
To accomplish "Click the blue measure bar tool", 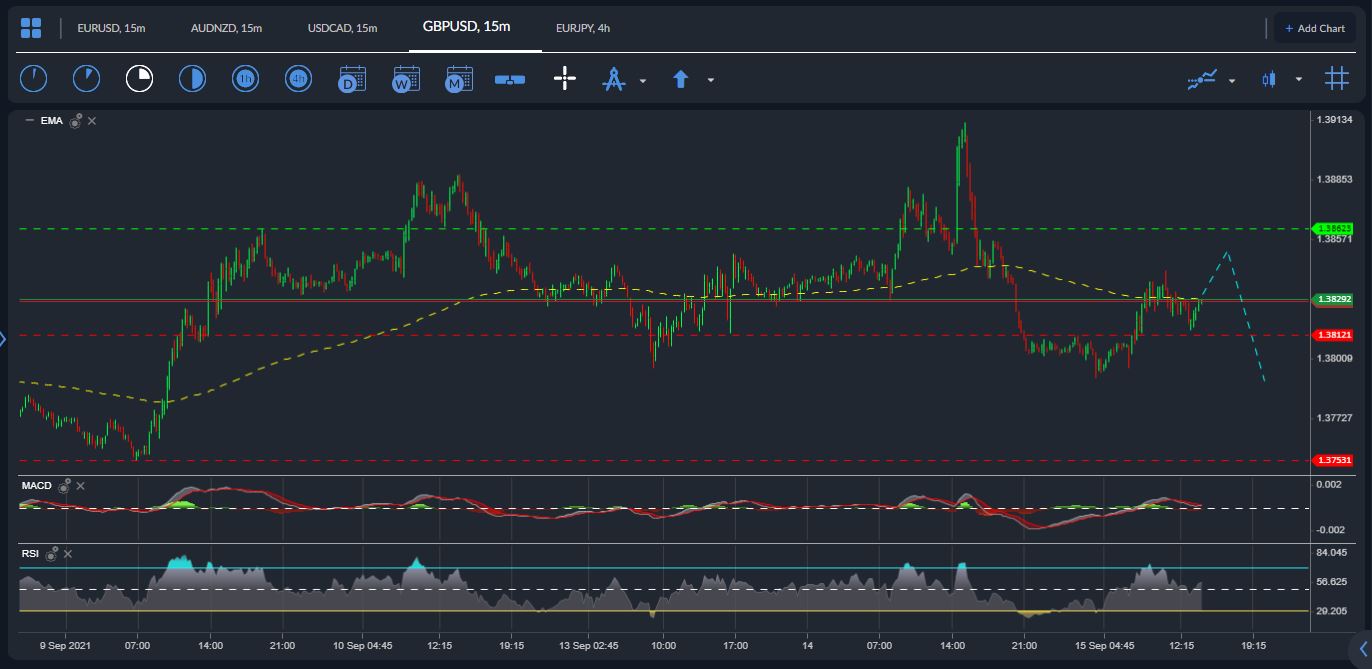I will [510, 80].
